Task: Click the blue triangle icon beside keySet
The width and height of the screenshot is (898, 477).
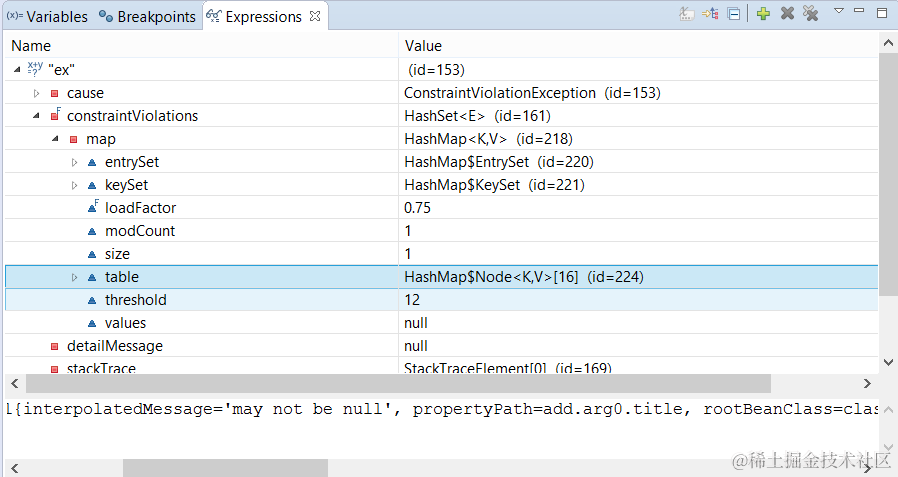Action: click(92, 186)
